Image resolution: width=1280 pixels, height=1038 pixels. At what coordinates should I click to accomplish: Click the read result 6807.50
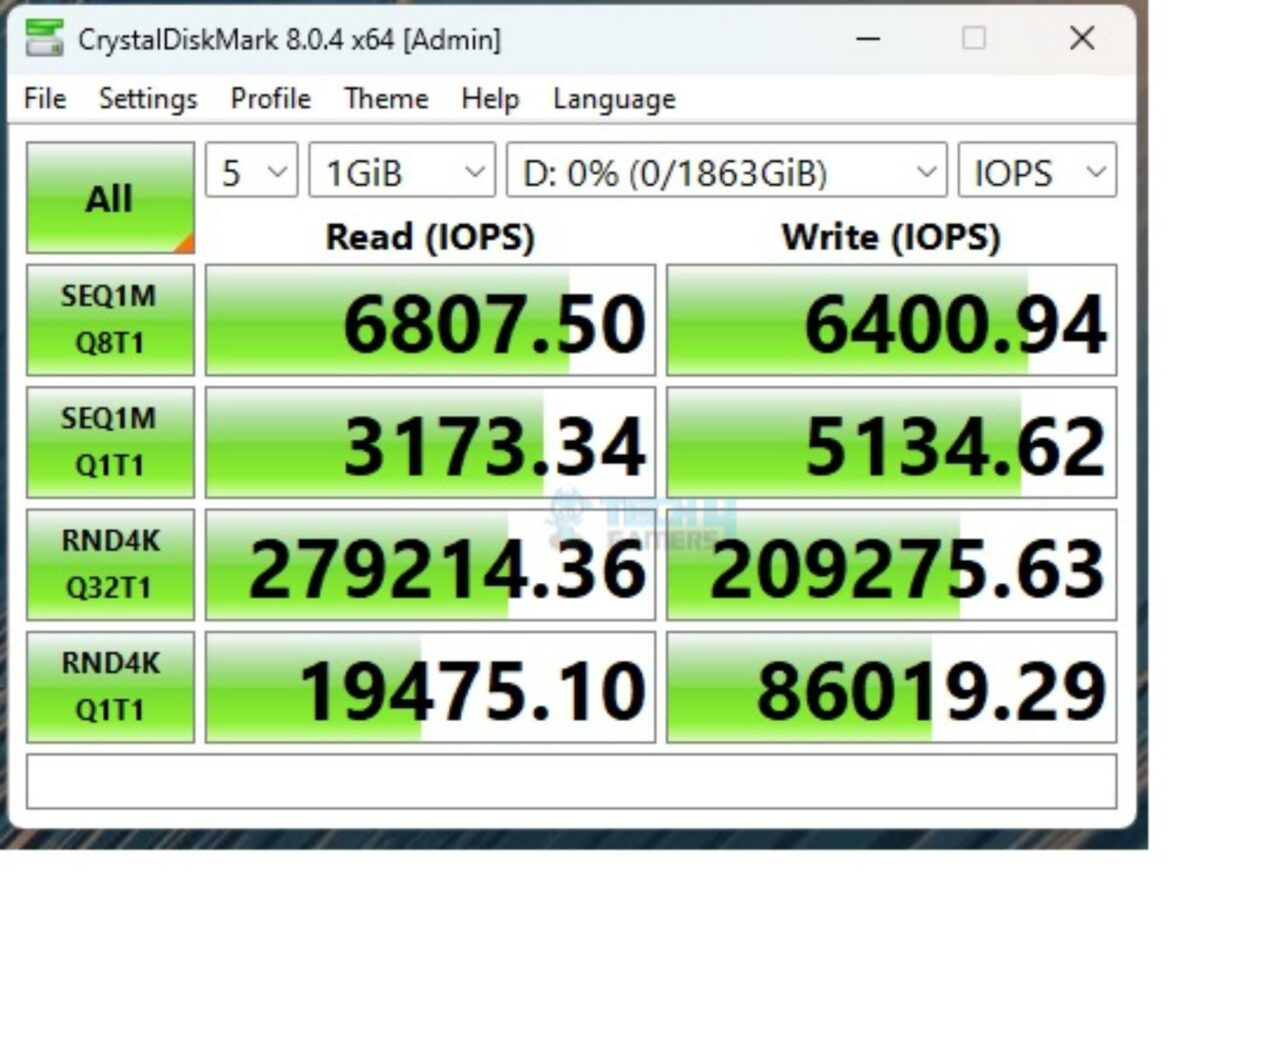(x=430, y=320)
